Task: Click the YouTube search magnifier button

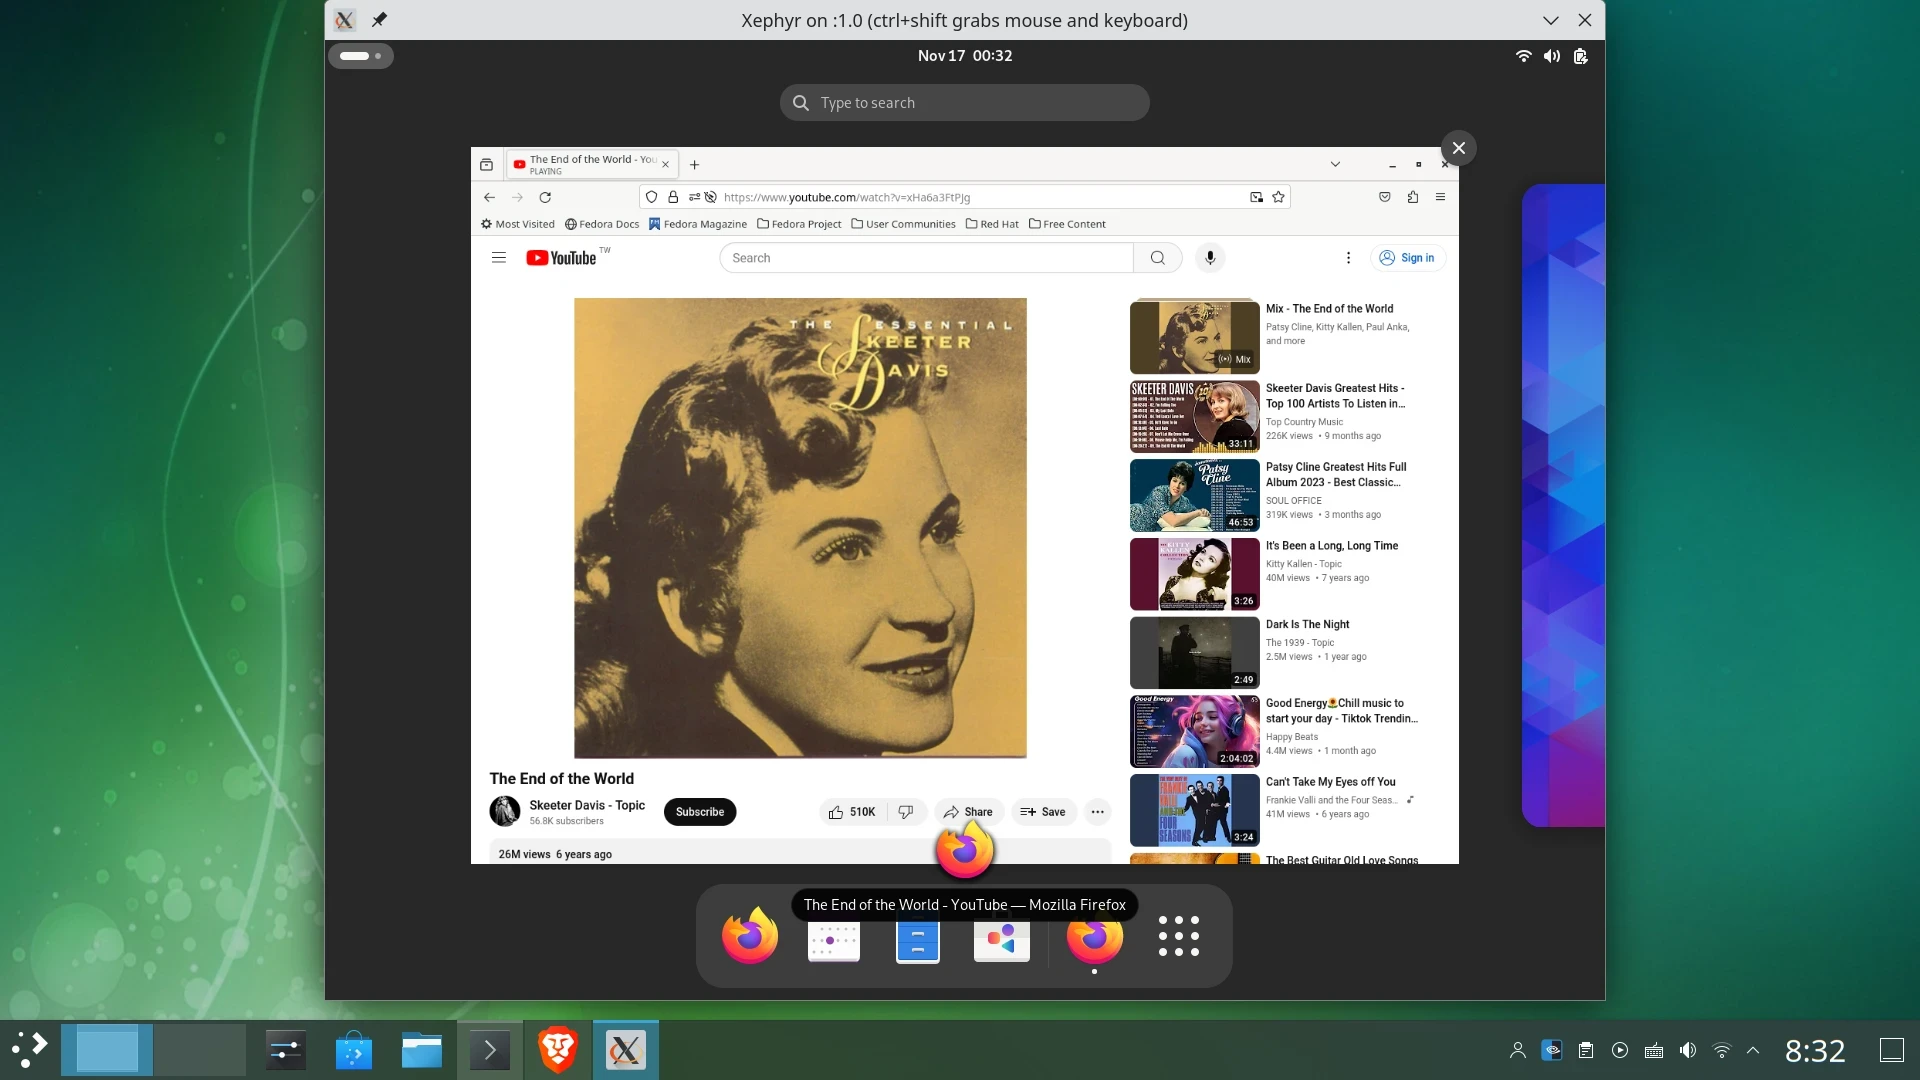Action: (x=1158, y=258)
